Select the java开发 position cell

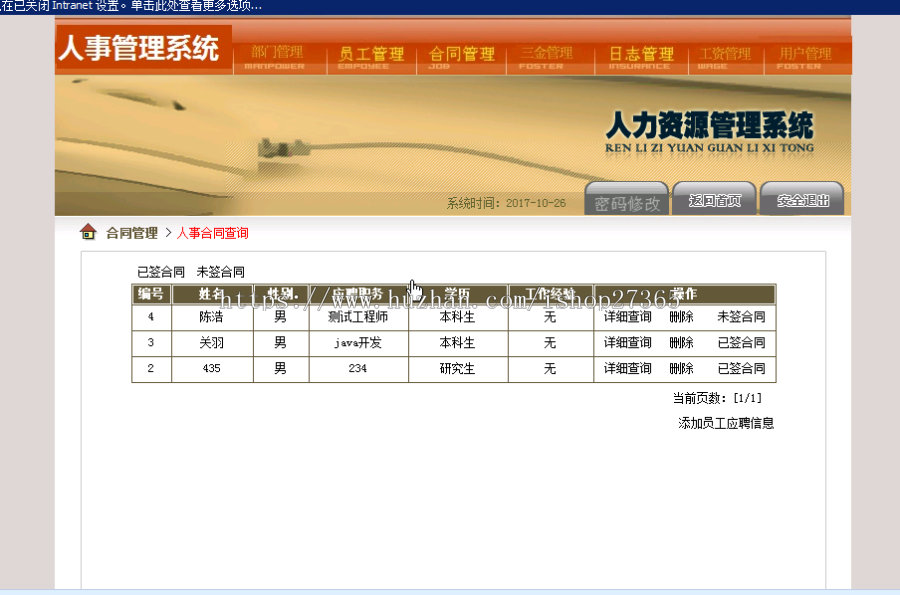coord(358,343)
